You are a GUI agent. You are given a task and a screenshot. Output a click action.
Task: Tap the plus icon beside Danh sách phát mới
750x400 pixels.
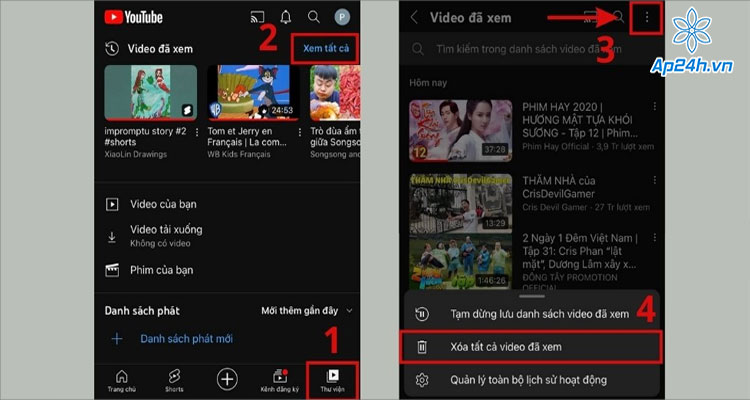coord(117,339)
